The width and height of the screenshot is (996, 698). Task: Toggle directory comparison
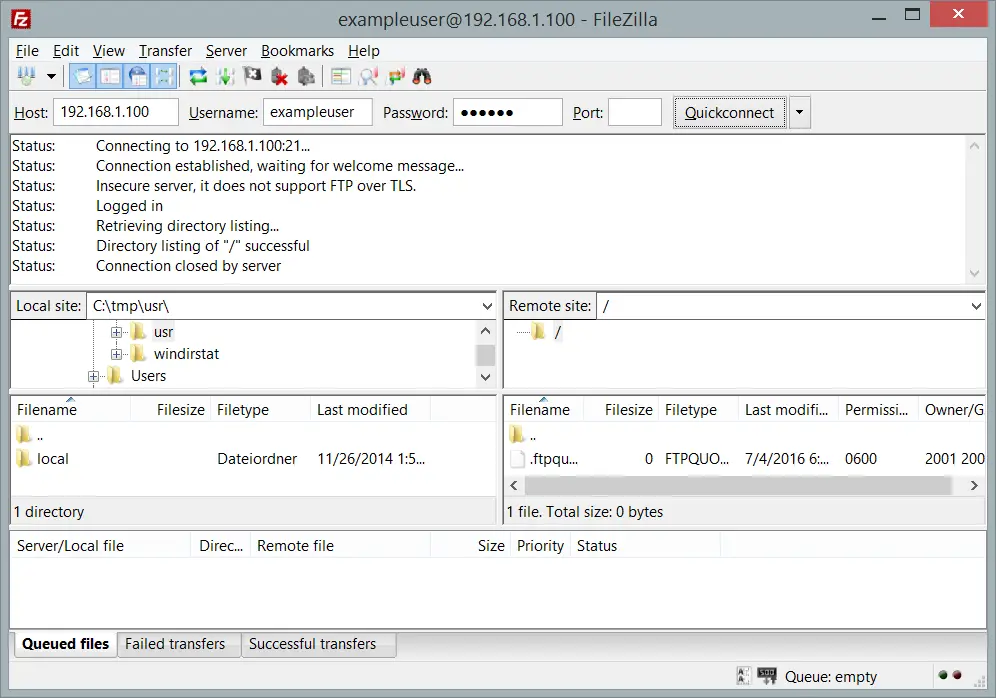[368, 77]
